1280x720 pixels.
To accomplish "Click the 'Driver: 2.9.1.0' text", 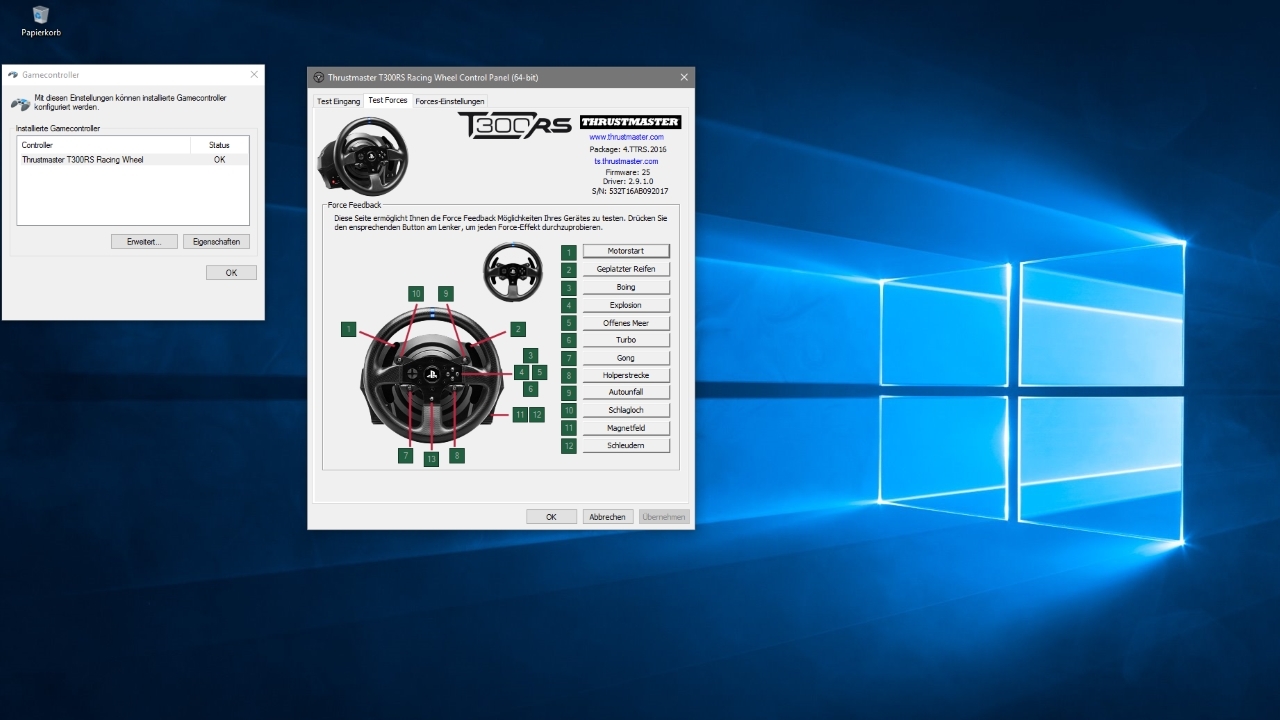I will tap(627, 181).
